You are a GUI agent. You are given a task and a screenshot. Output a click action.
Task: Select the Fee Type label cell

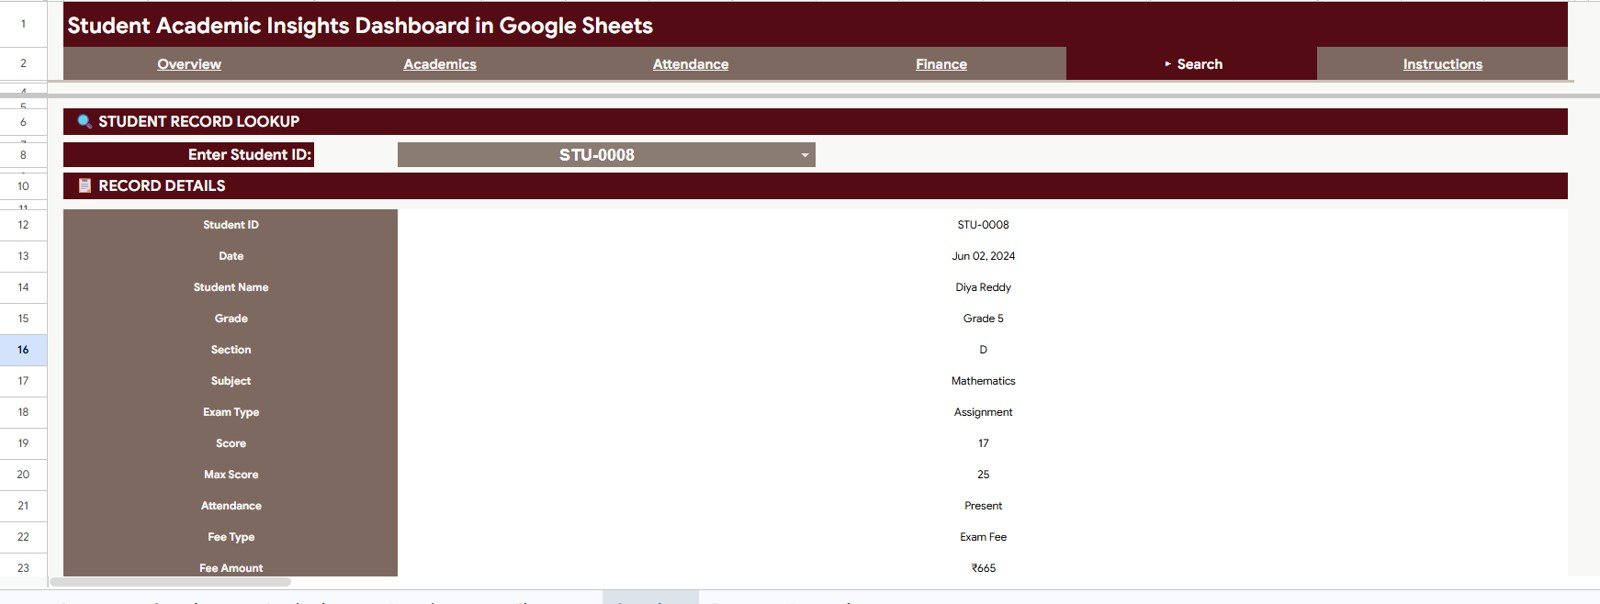pyautogui.click(x=231, y=537)
